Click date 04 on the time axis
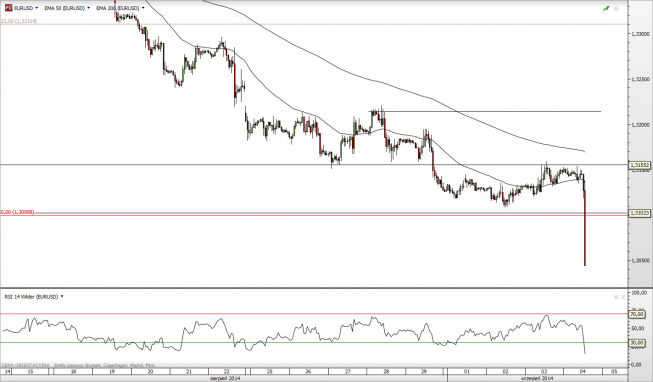 [583, 371]
